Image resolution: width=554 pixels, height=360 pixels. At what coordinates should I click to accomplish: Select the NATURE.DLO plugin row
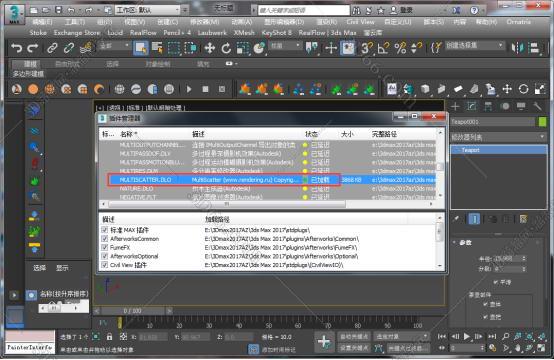click(x=267, y=189)
